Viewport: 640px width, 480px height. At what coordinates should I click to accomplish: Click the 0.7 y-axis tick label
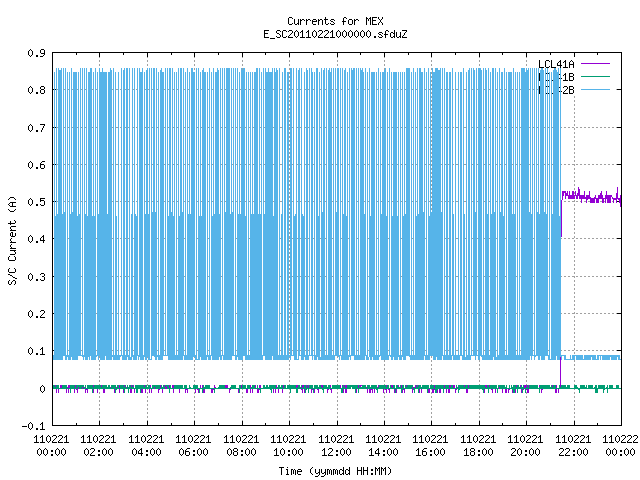pos(36,128)
